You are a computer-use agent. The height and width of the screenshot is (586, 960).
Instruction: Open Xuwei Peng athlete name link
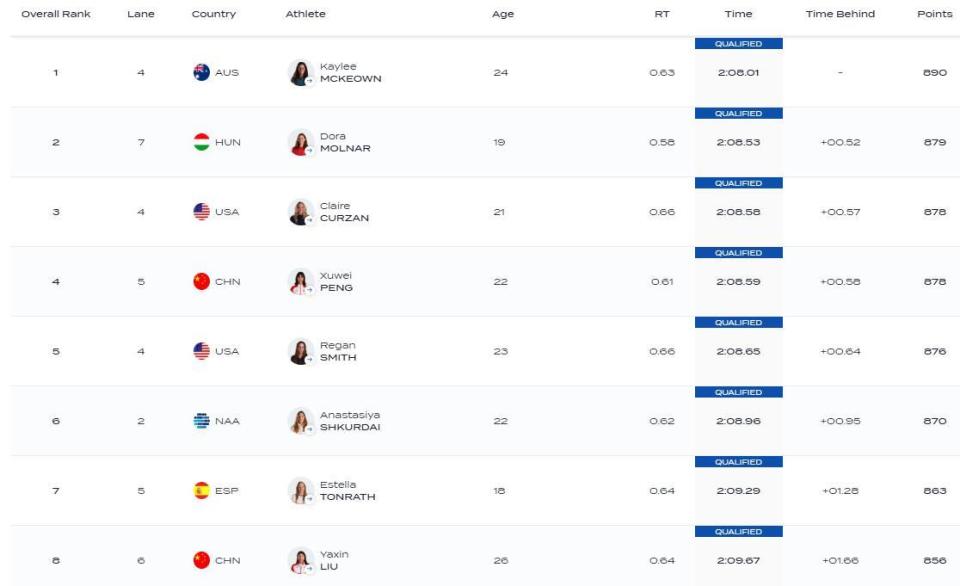pyautogui.click(x=336, y=282)
